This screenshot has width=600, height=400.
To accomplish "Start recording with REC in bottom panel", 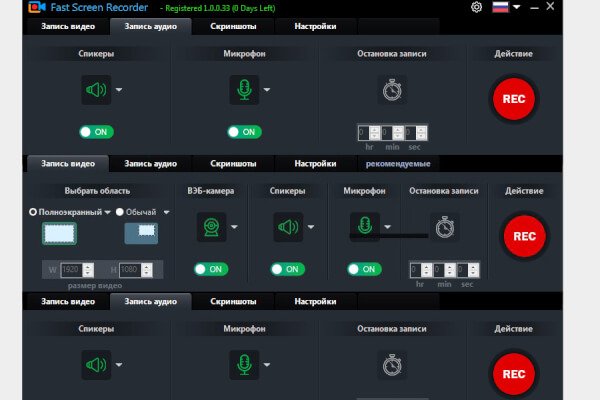I will pos(514,374).
